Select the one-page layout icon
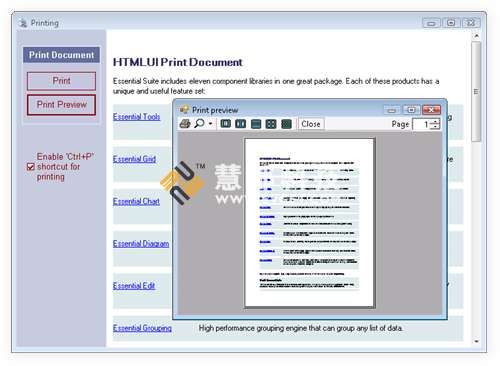The width and height of the screenshot is (500, 366). pos(226,124)
